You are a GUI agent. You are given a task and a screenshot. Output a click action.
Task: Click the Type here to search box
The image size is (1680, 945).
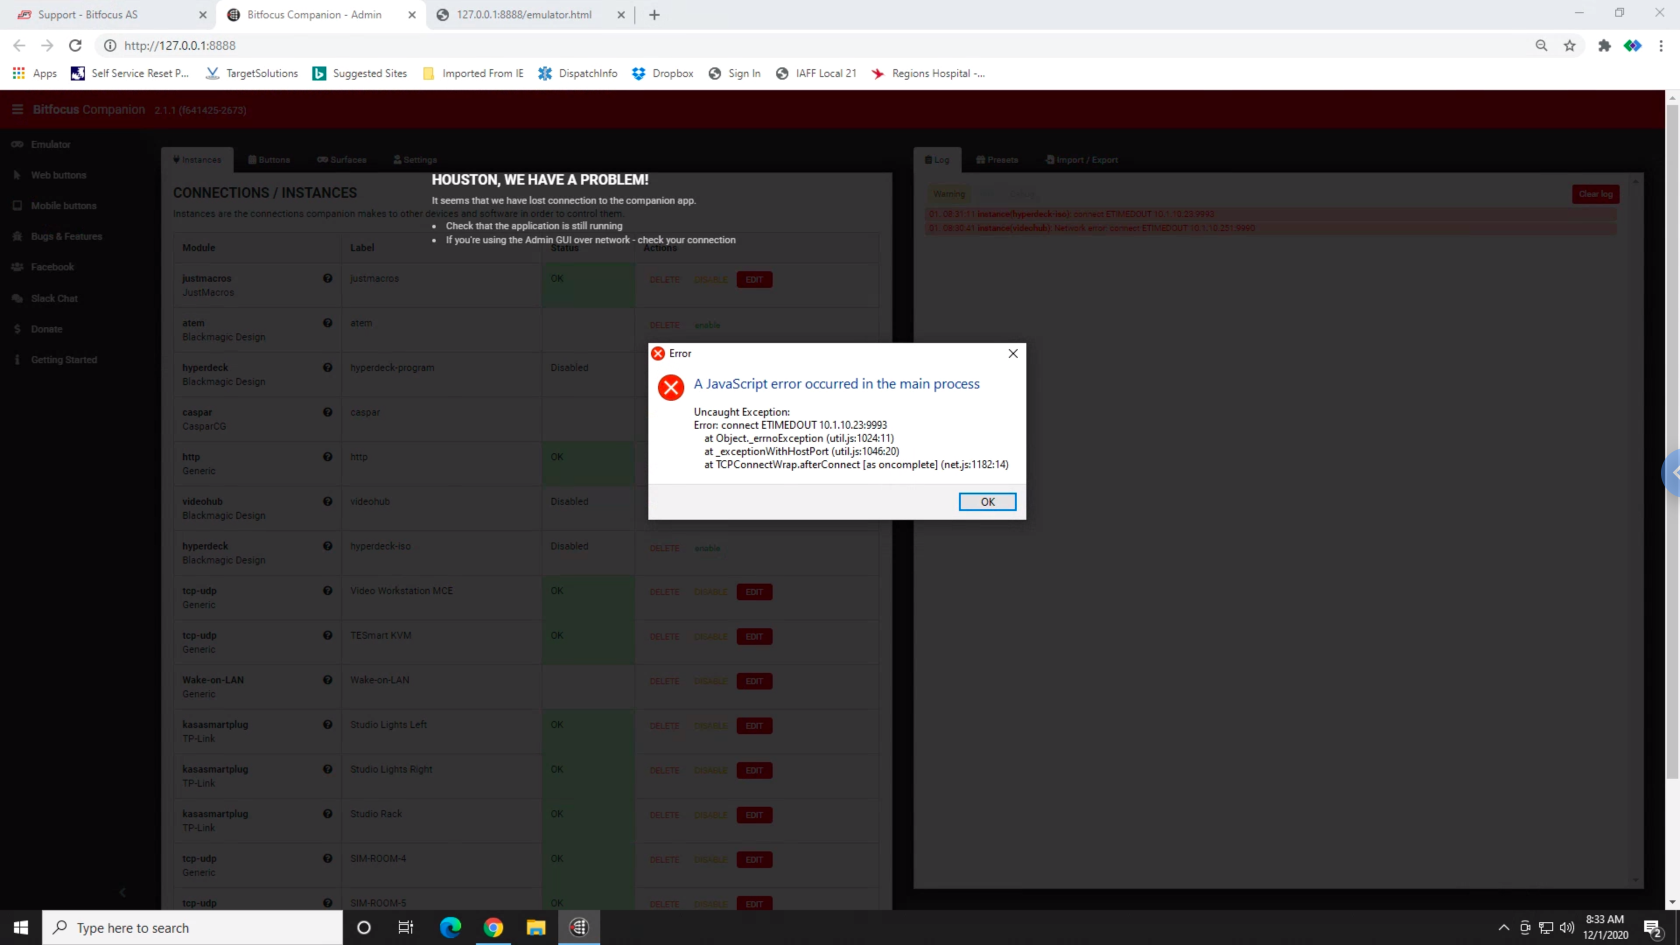(193, 927)
